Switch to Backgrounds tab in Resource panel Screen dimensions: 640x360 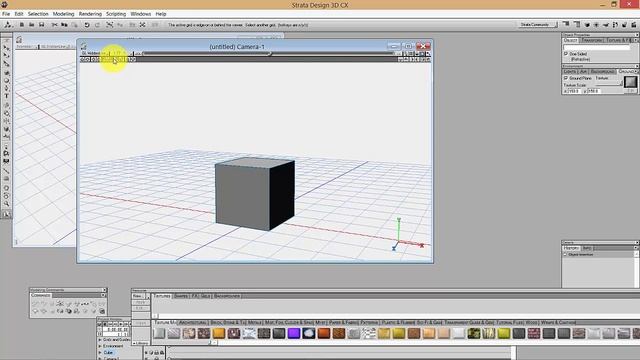pyautogui.click(x=227, y=296)
